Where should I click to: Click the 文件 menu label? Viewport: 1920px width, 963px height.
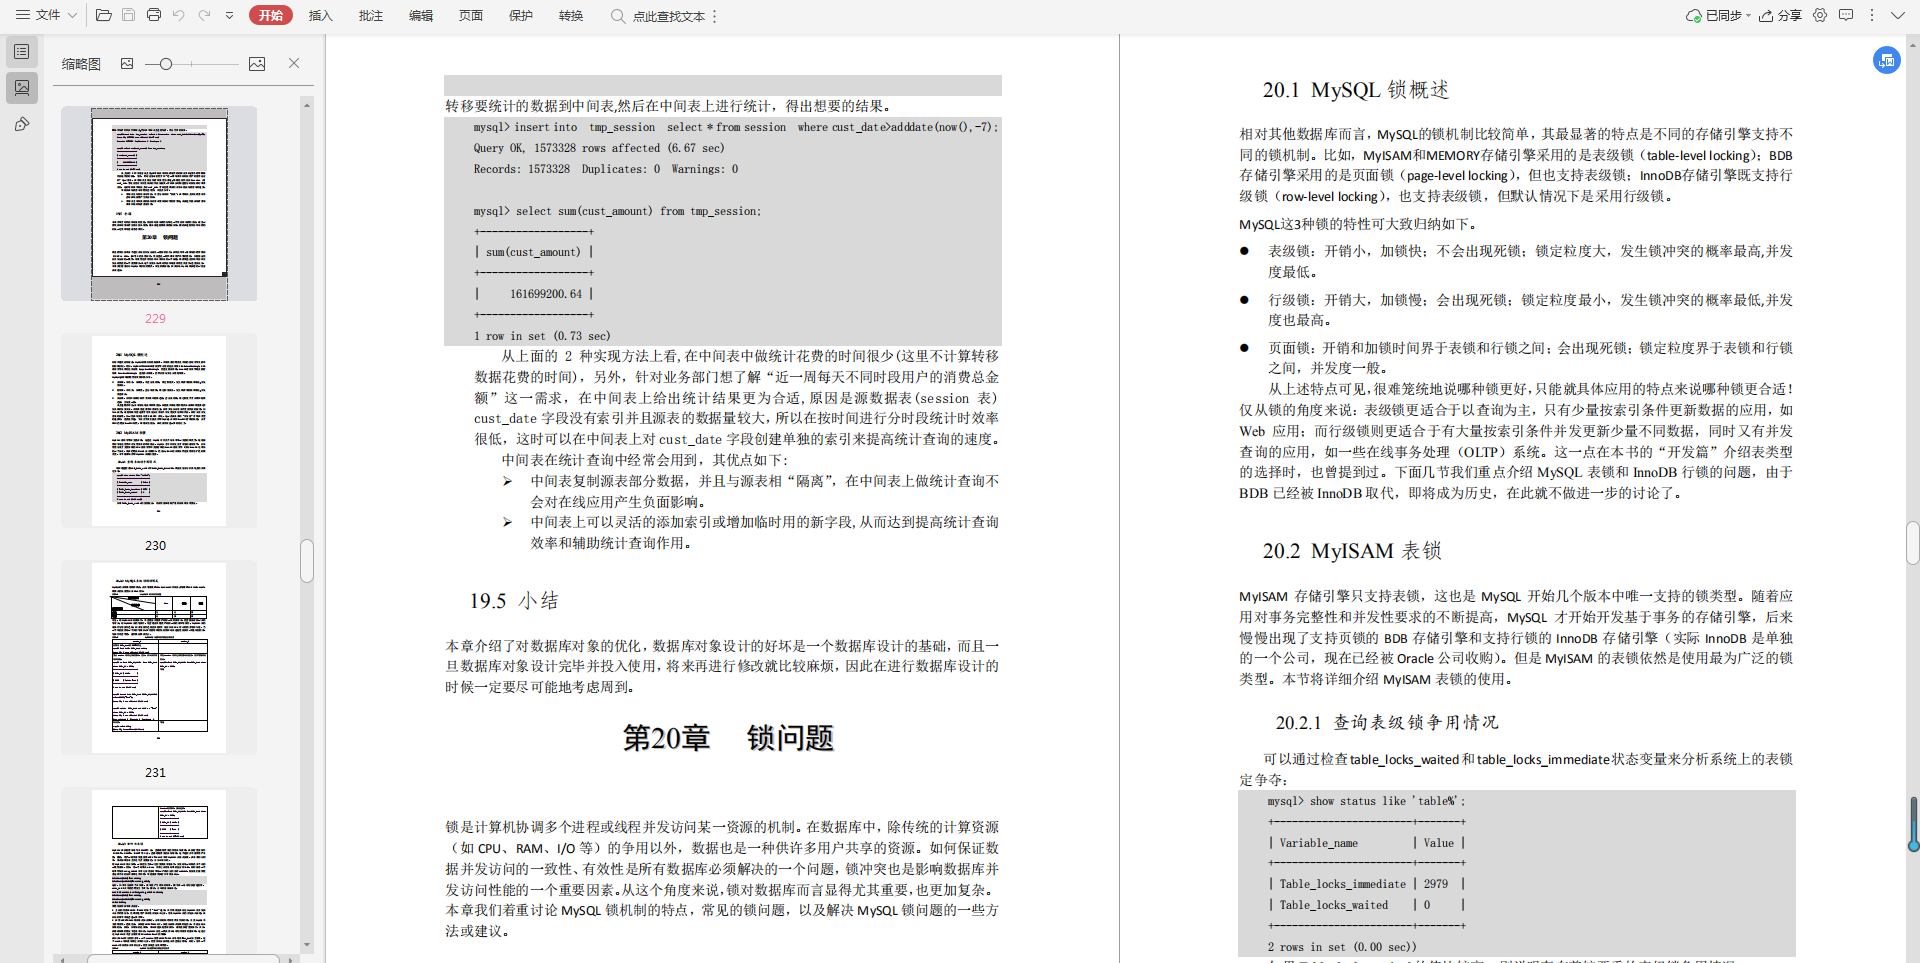click(48, 15)
